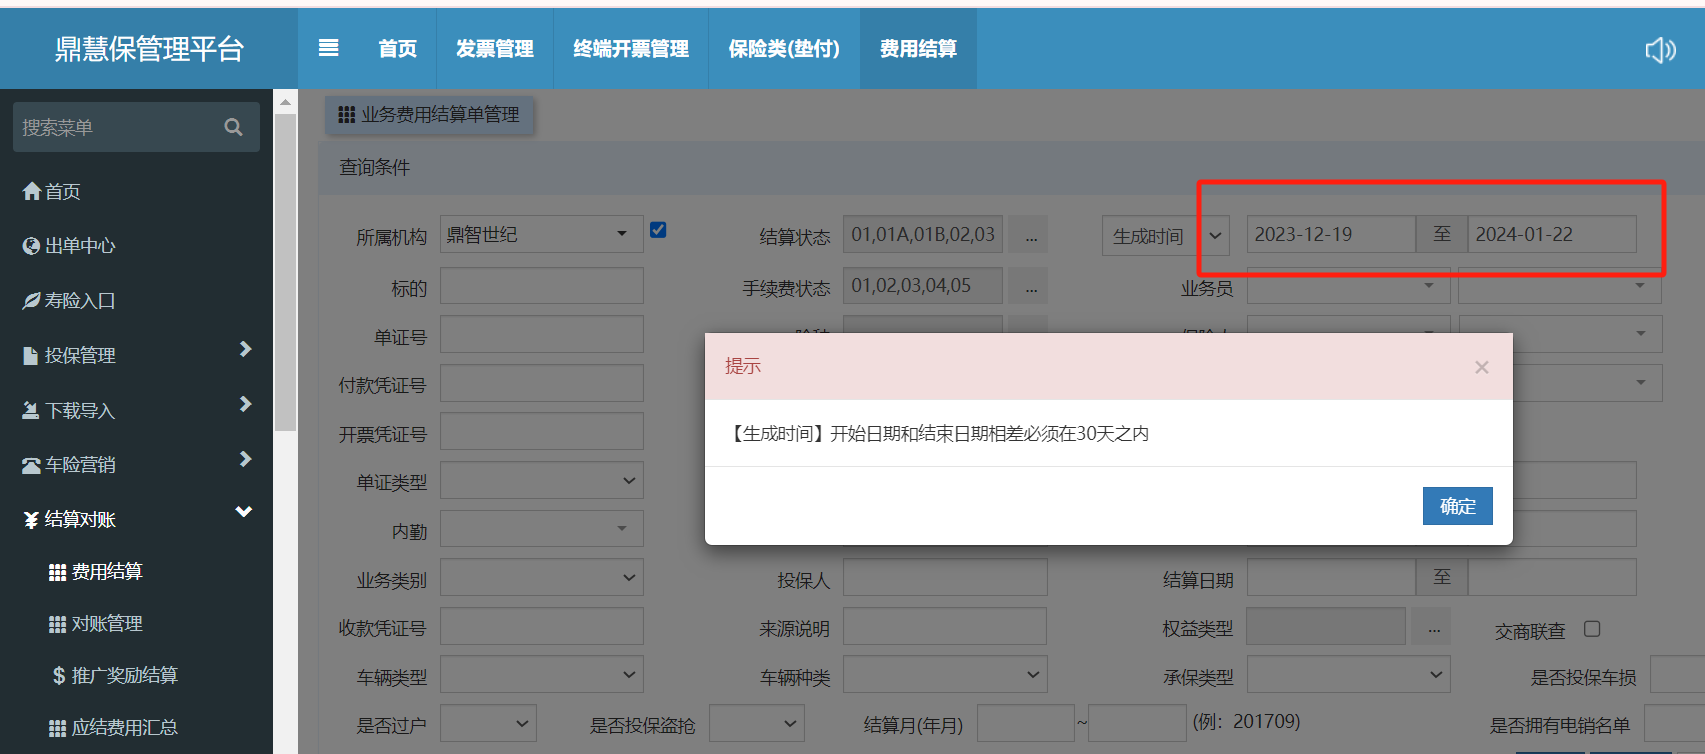Open the 手续费状态 ellipsis picker button
This screenshot has width=1705, height=754.
tap(1030, 287)
